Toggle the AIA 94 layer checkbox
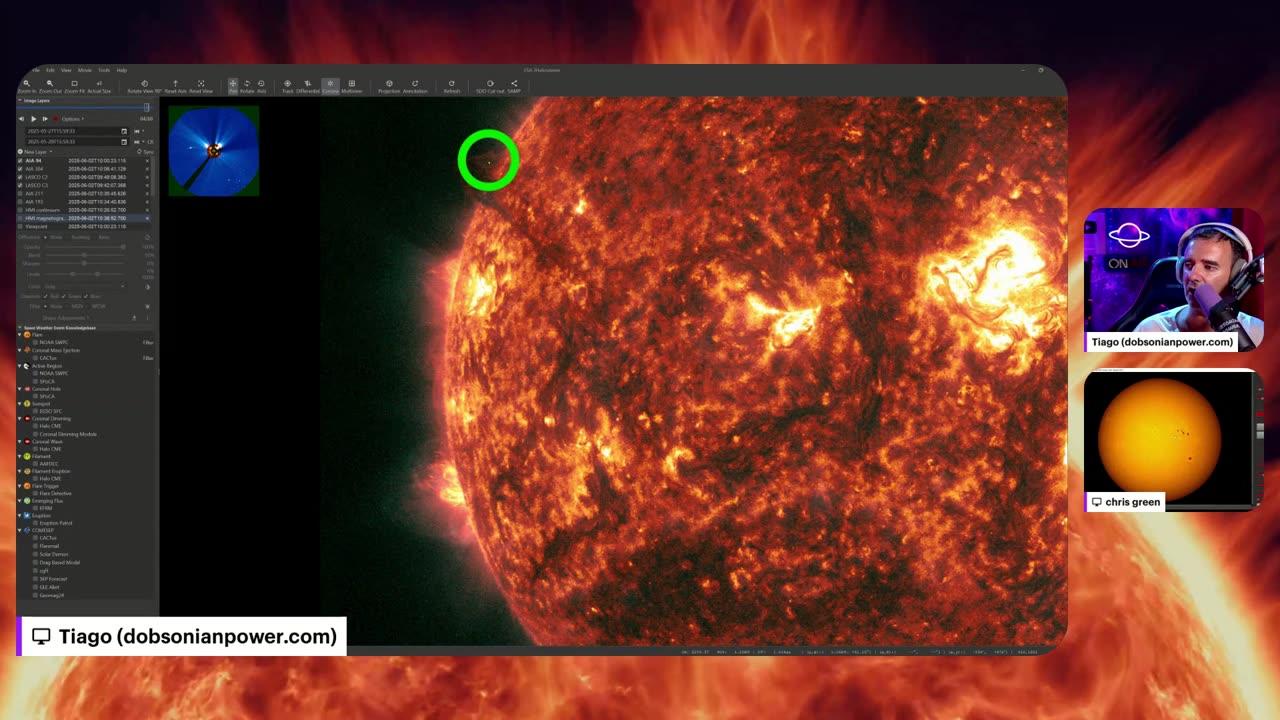The image size is (1280, 720). pos(20,161)
